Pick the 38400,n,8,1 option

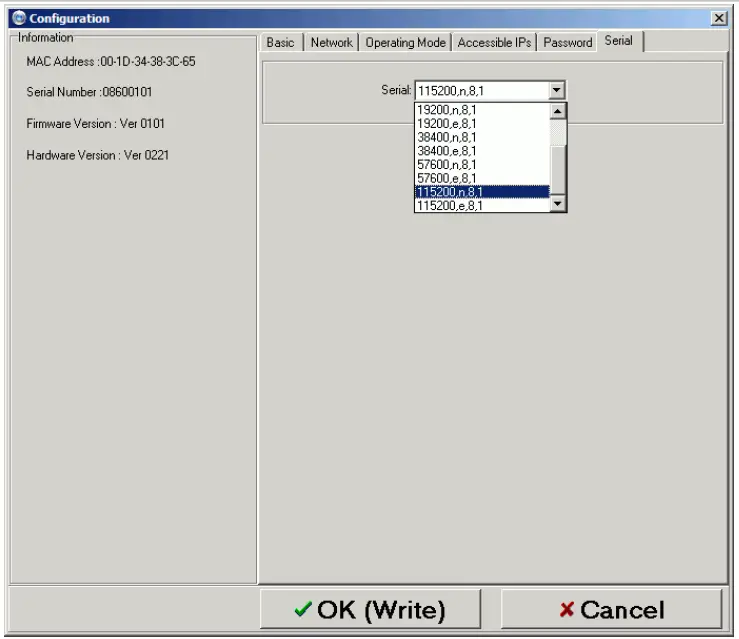click(x=482, y=137)
